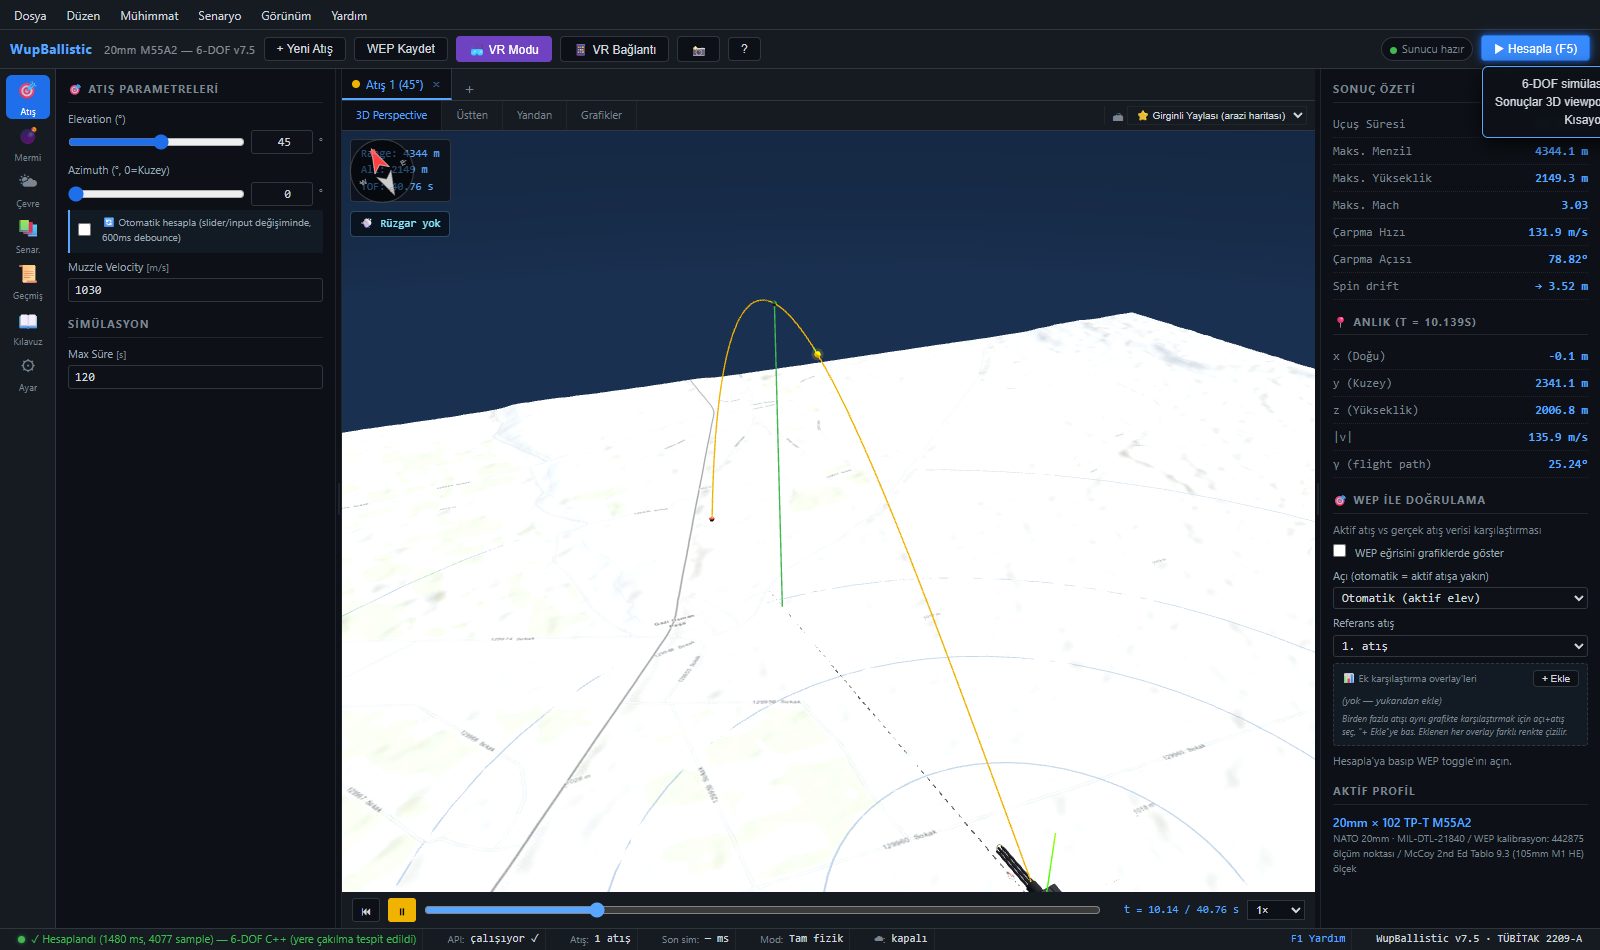Click the Sunucu hazır server status indicator
Image resolution: width=1600 pixels, height=950 pixels.
1427,49
